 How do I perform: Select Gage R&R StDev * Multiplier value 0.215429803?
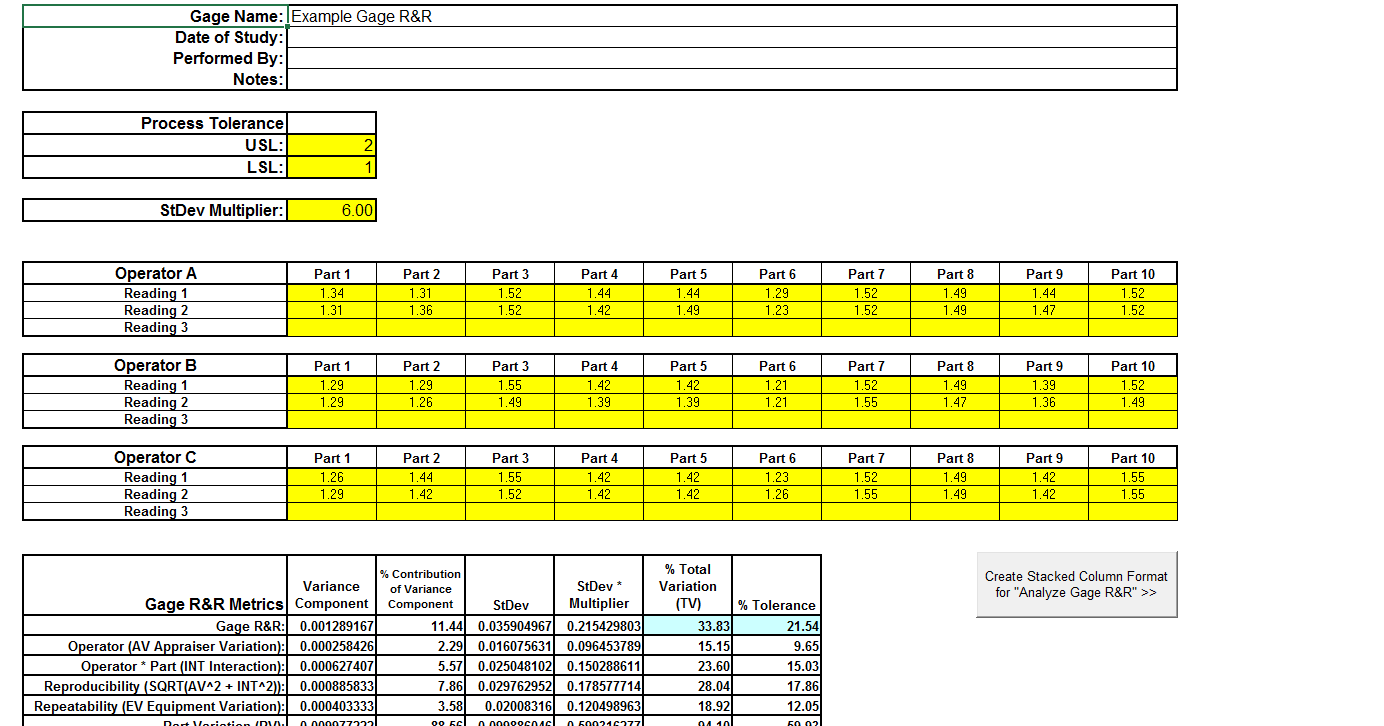[599, 626]
